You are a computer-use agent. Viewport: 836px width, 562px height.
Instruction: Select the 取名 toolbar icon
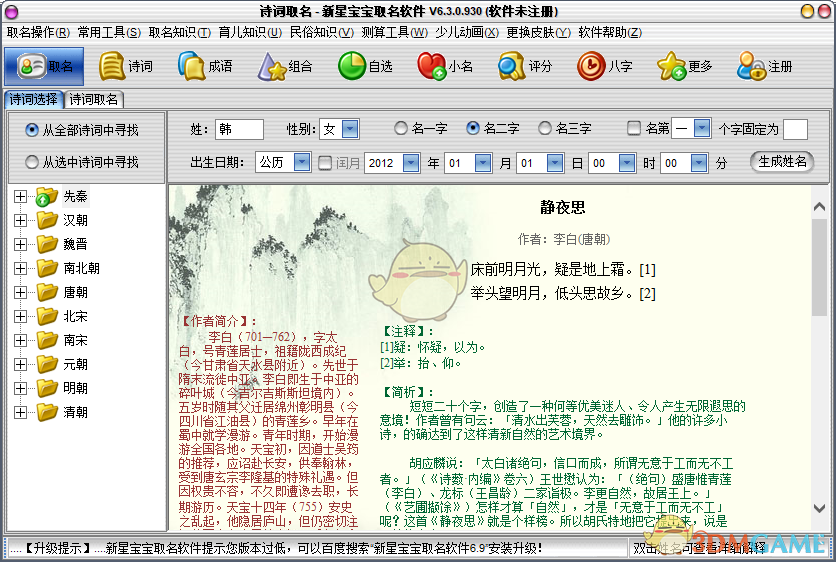[x=44, y=66]
